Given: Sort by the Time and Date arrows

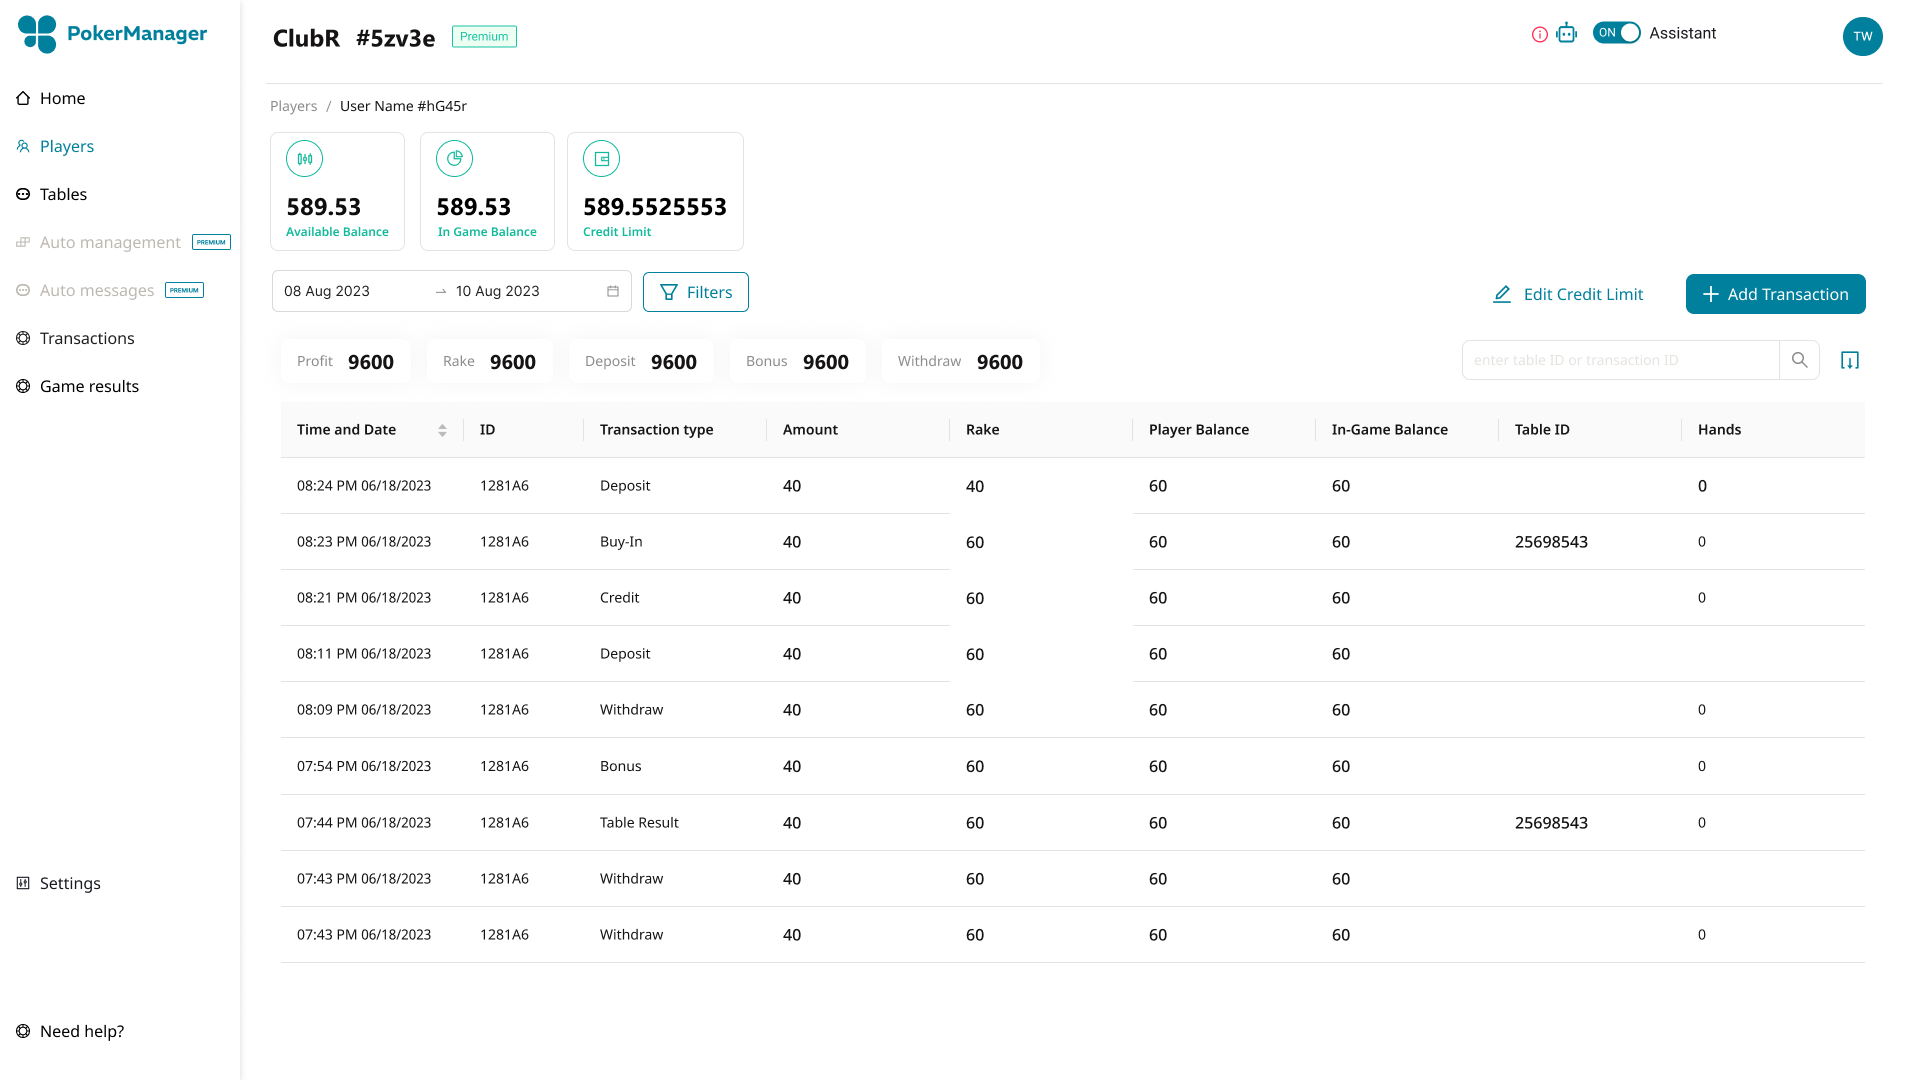Looking at the screenshot, I should (442, 430).
